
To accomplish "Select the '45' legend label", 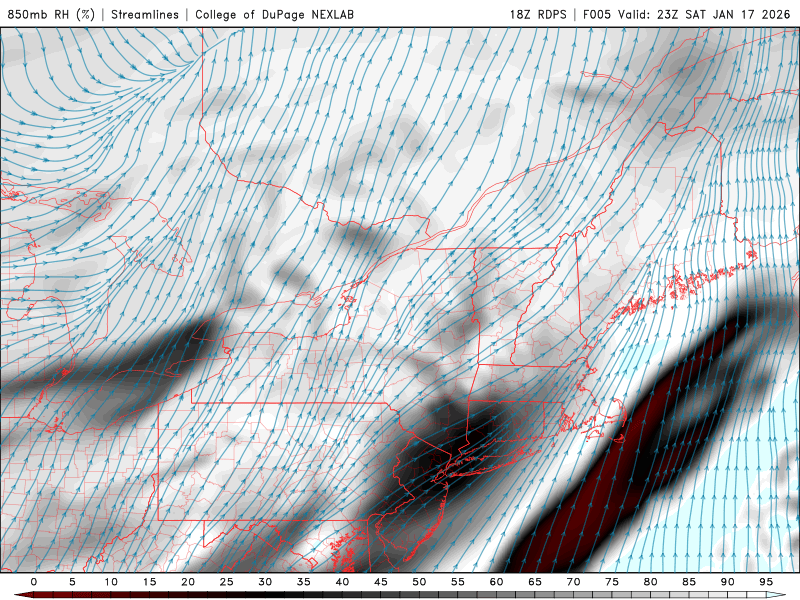I will (381, 582).
